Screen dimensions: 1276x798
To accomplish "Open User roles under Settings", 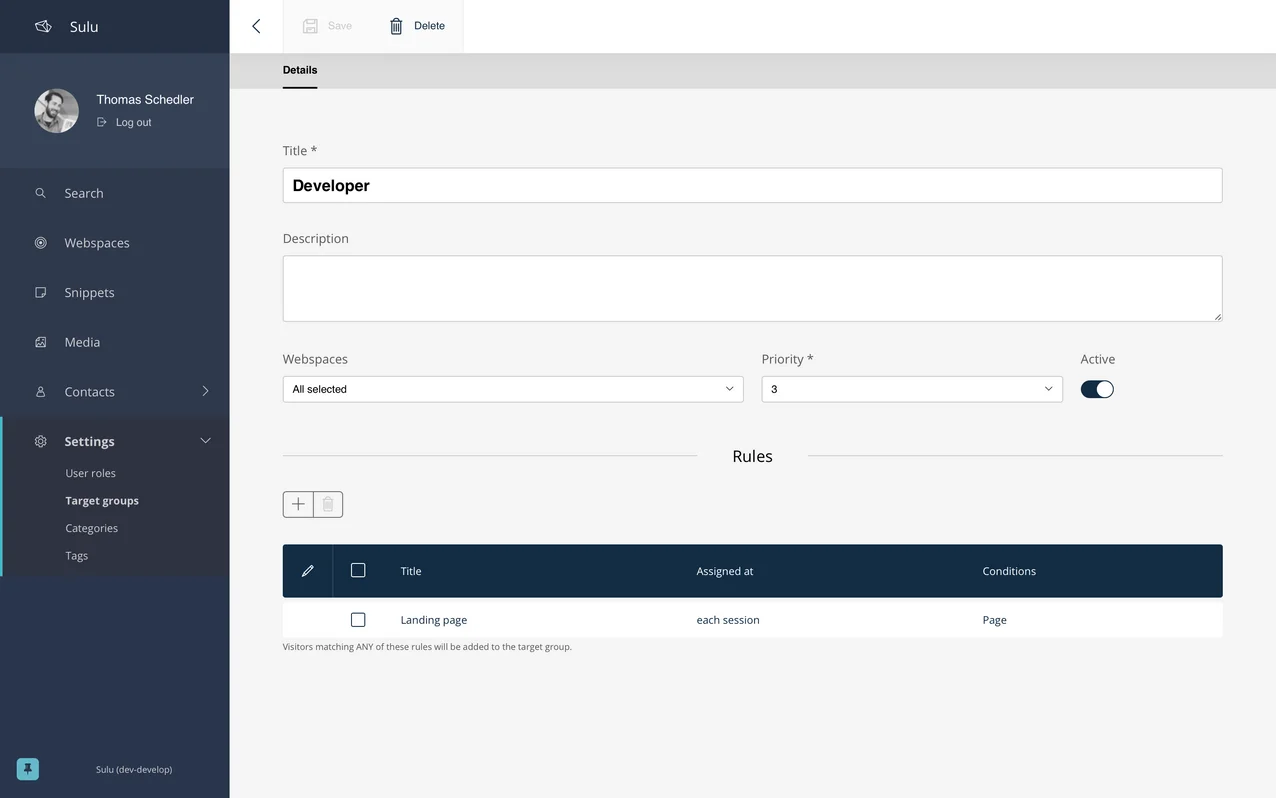I will [x=91, y=473].
